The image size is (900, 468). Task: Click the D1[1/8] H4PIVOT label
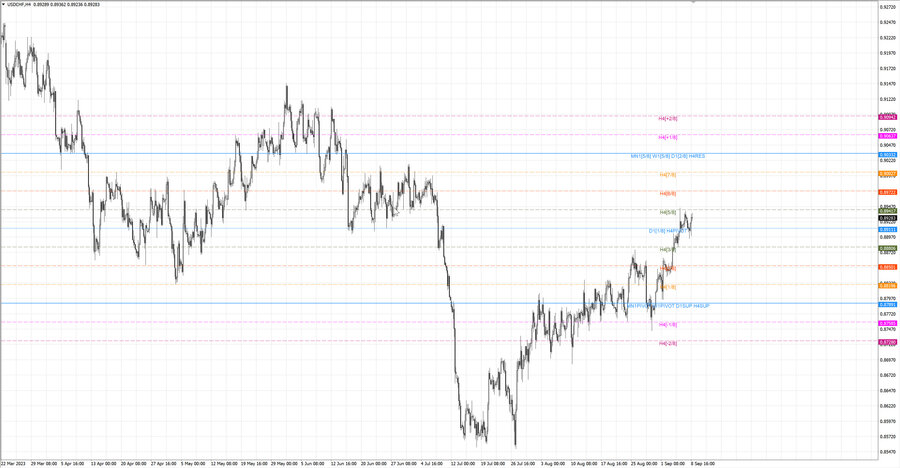point(668,231)
